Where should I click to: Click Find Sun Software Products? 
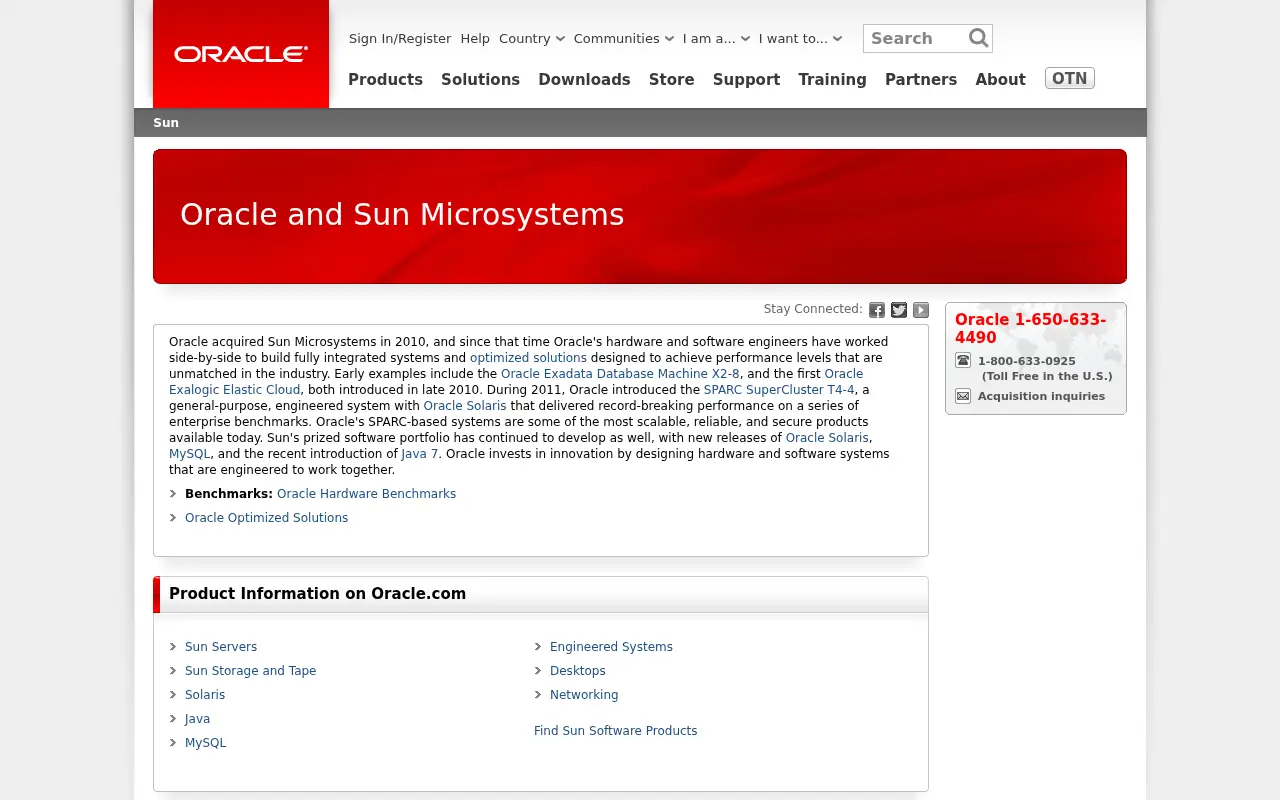(615, 730)
